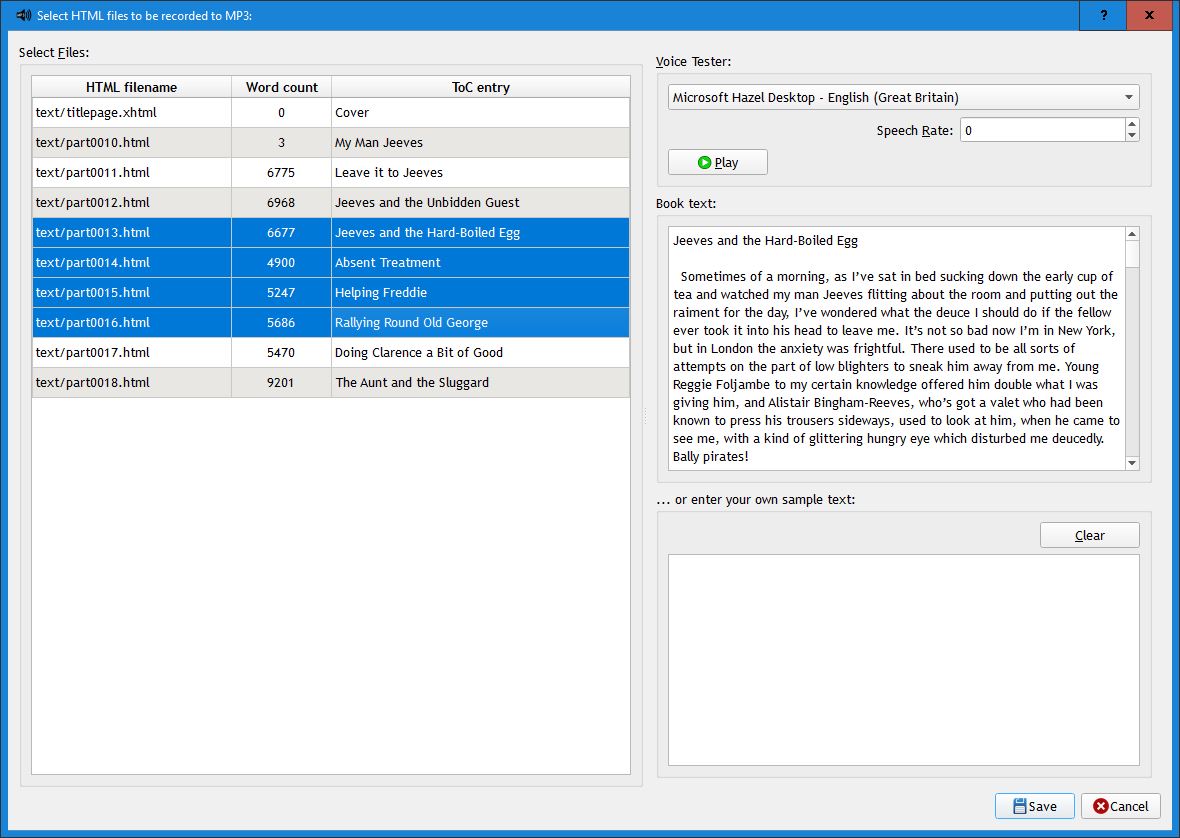Sort by the ToC entry column header
The height and width of the screenshot is (838, 1180).
(480, 87)
